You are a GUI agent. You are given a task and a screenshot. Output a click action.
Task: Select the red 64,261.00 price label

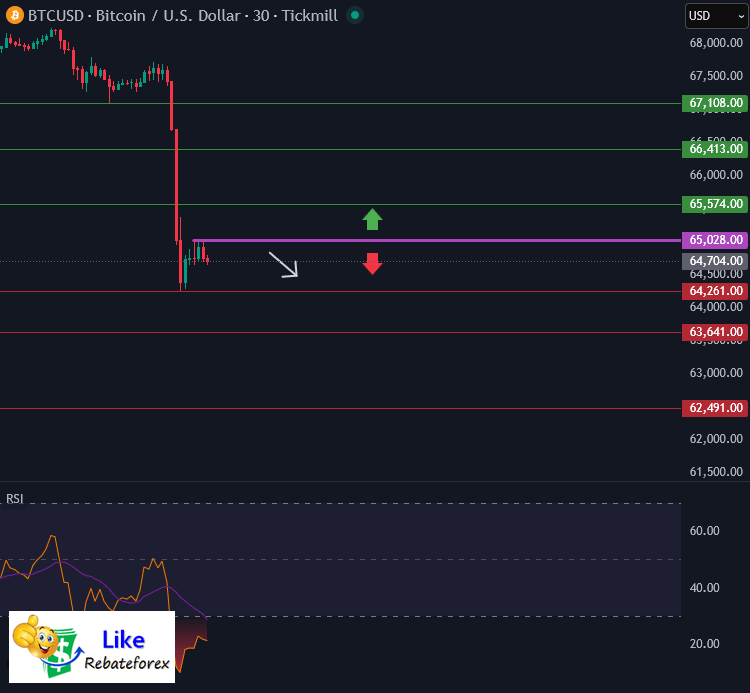tap(715, 291)
